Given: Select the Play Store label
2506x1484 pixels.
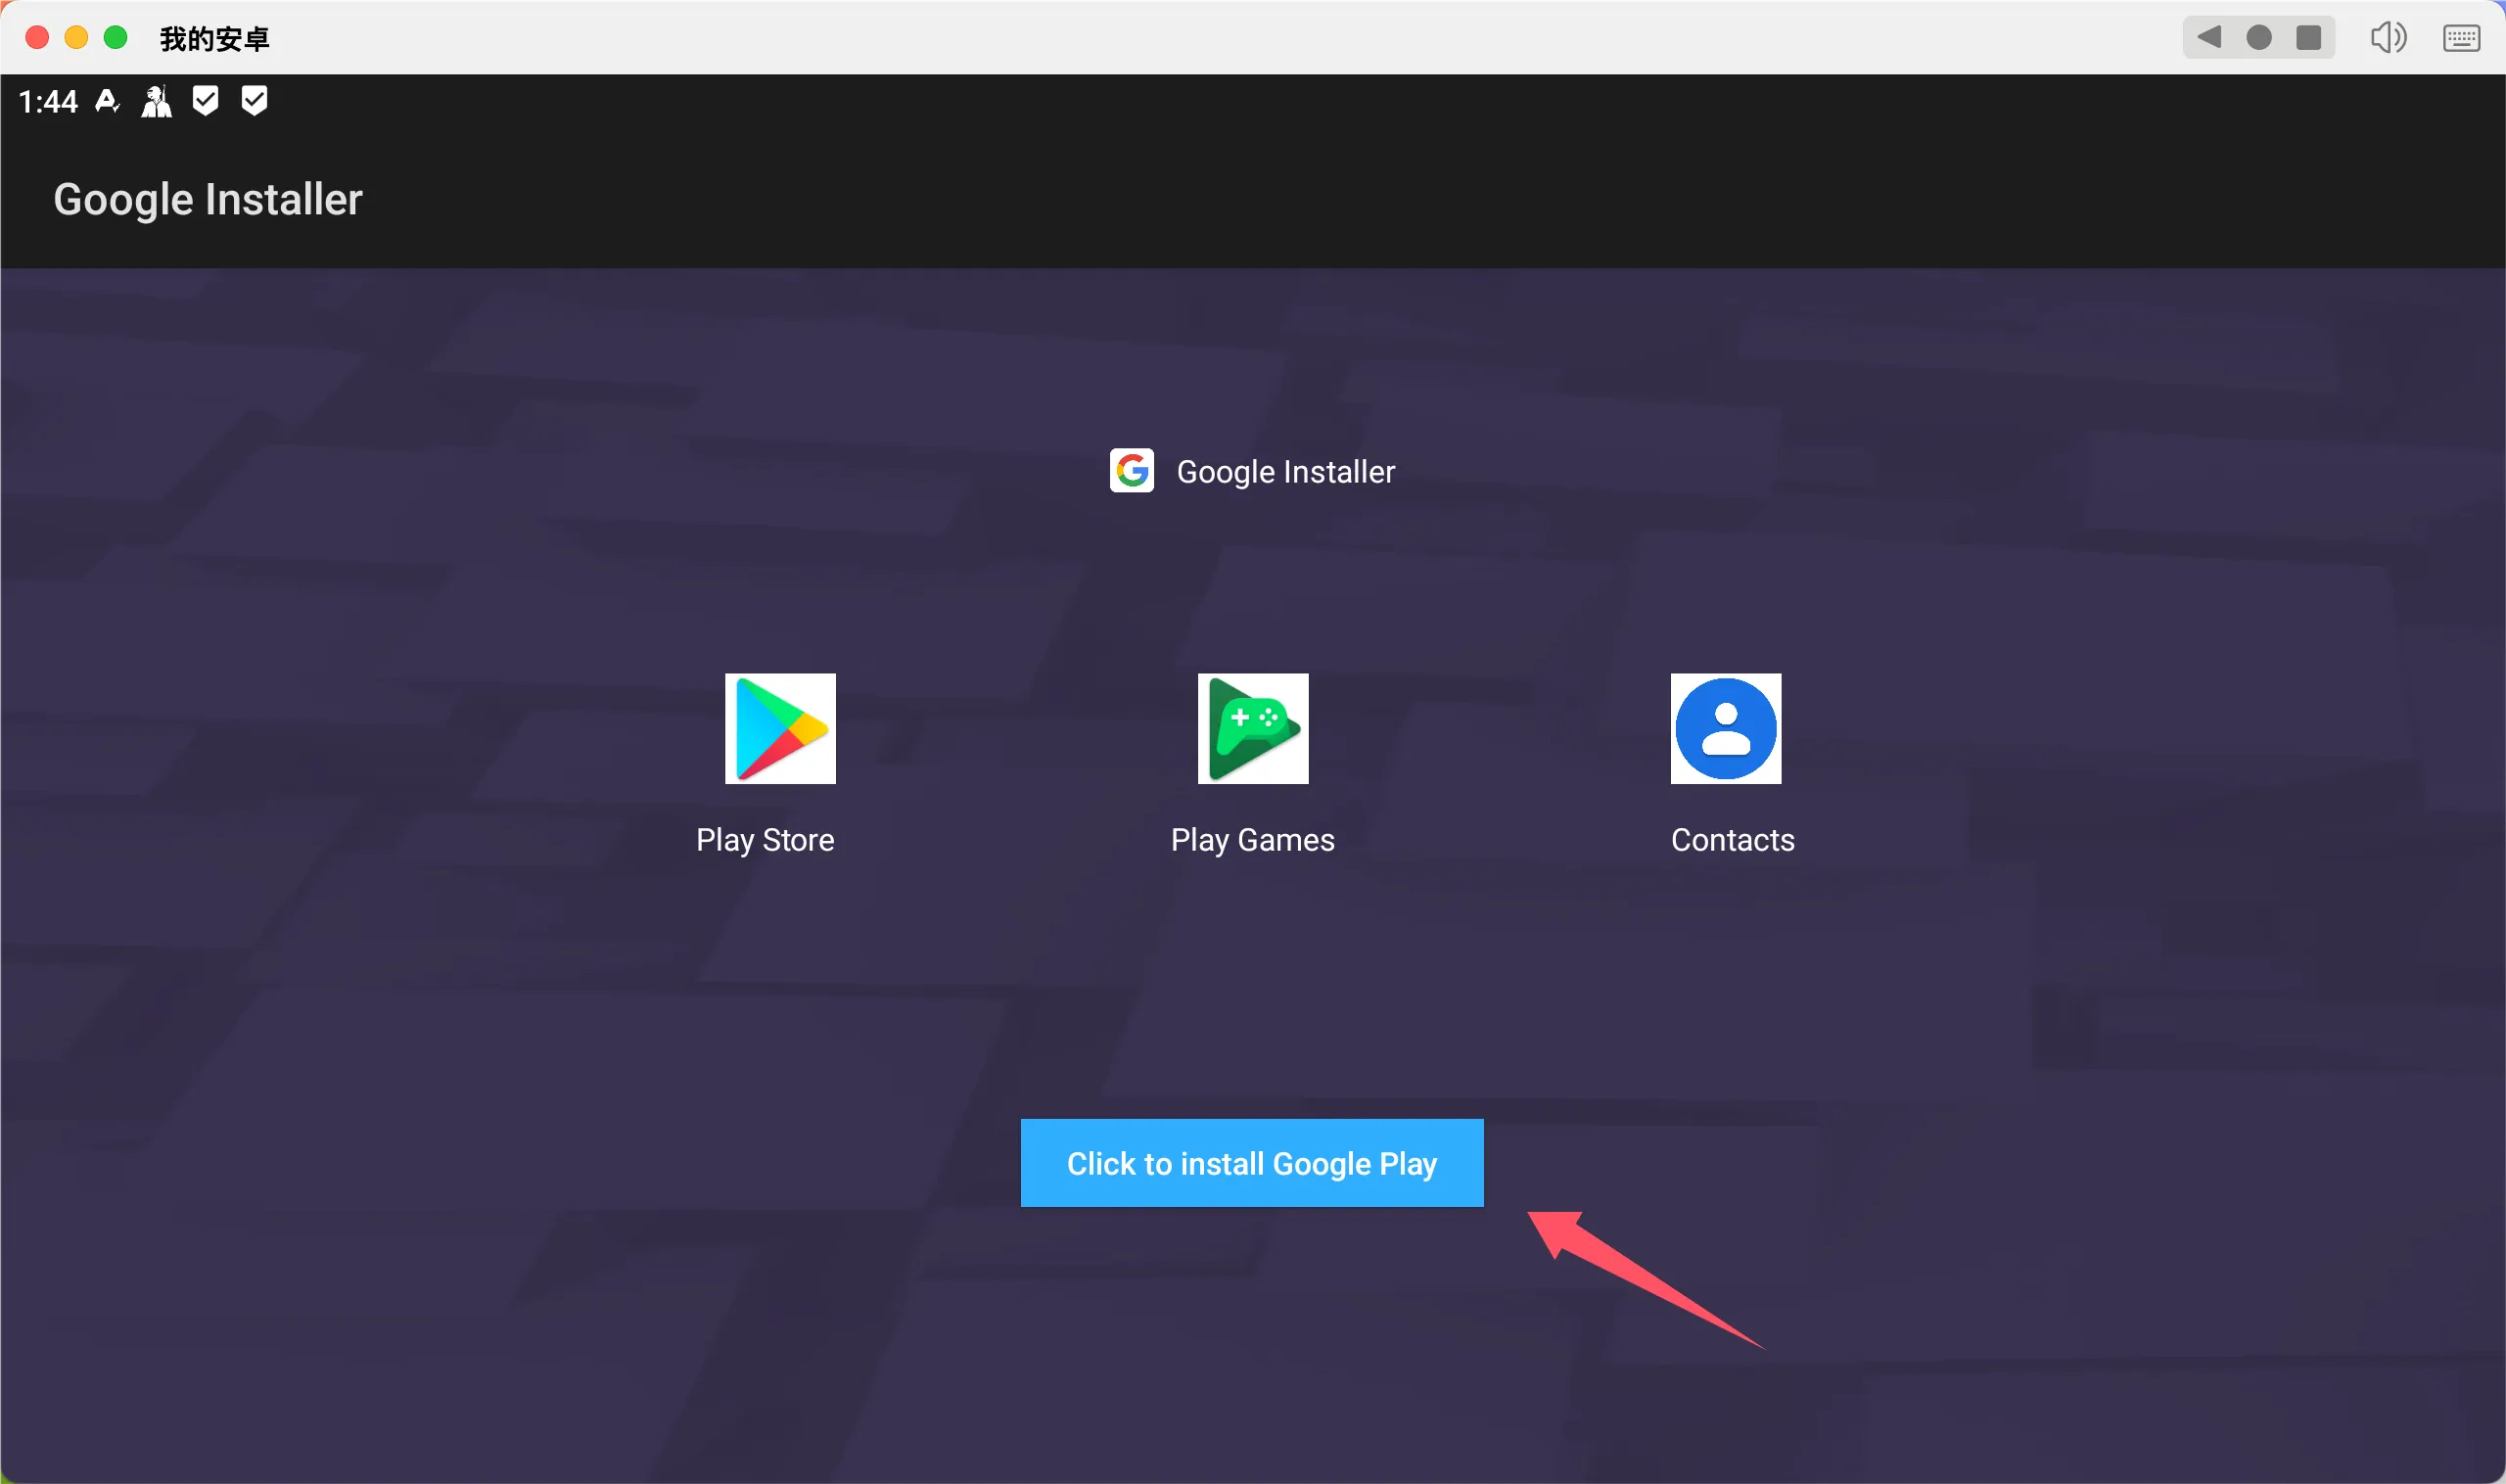Looking at the screenshot, I should [765, 840].
